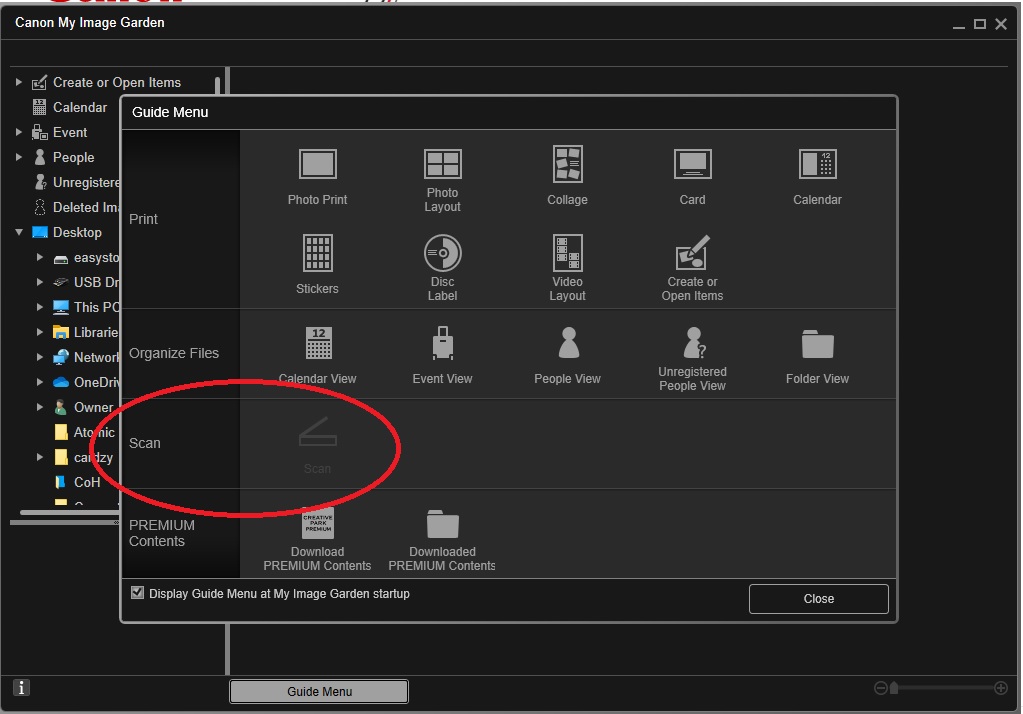Open the Event View icon

442,346
